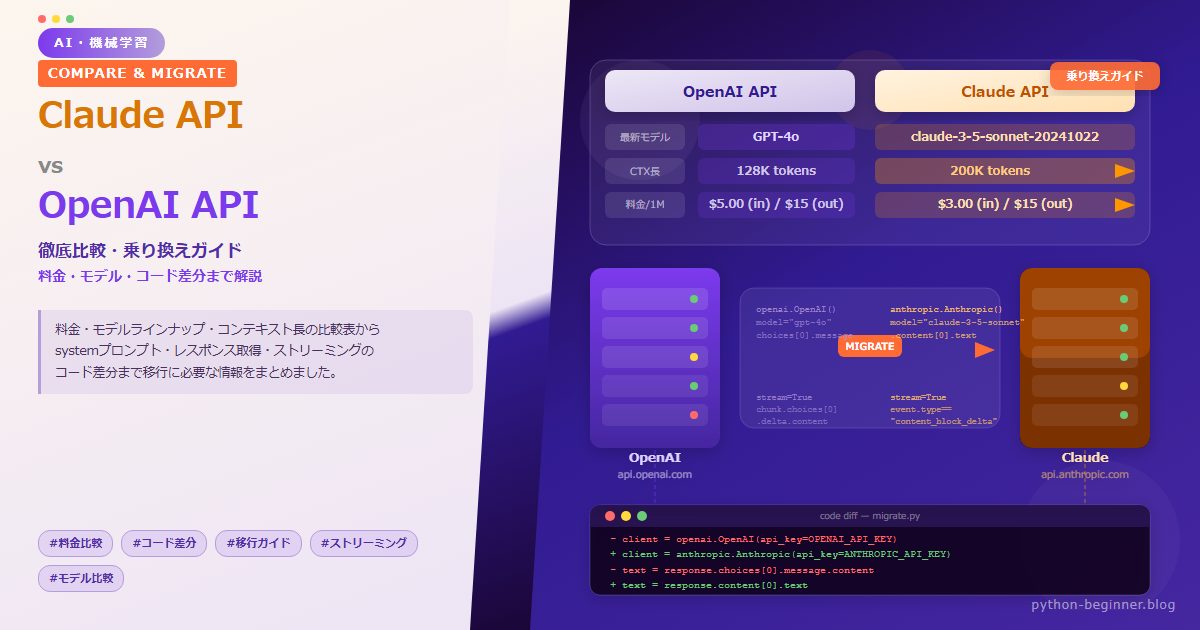Screen dimensions: 1200x630
Task: Click the Claude label under the orange server
Action: [x=1085, y=458]
